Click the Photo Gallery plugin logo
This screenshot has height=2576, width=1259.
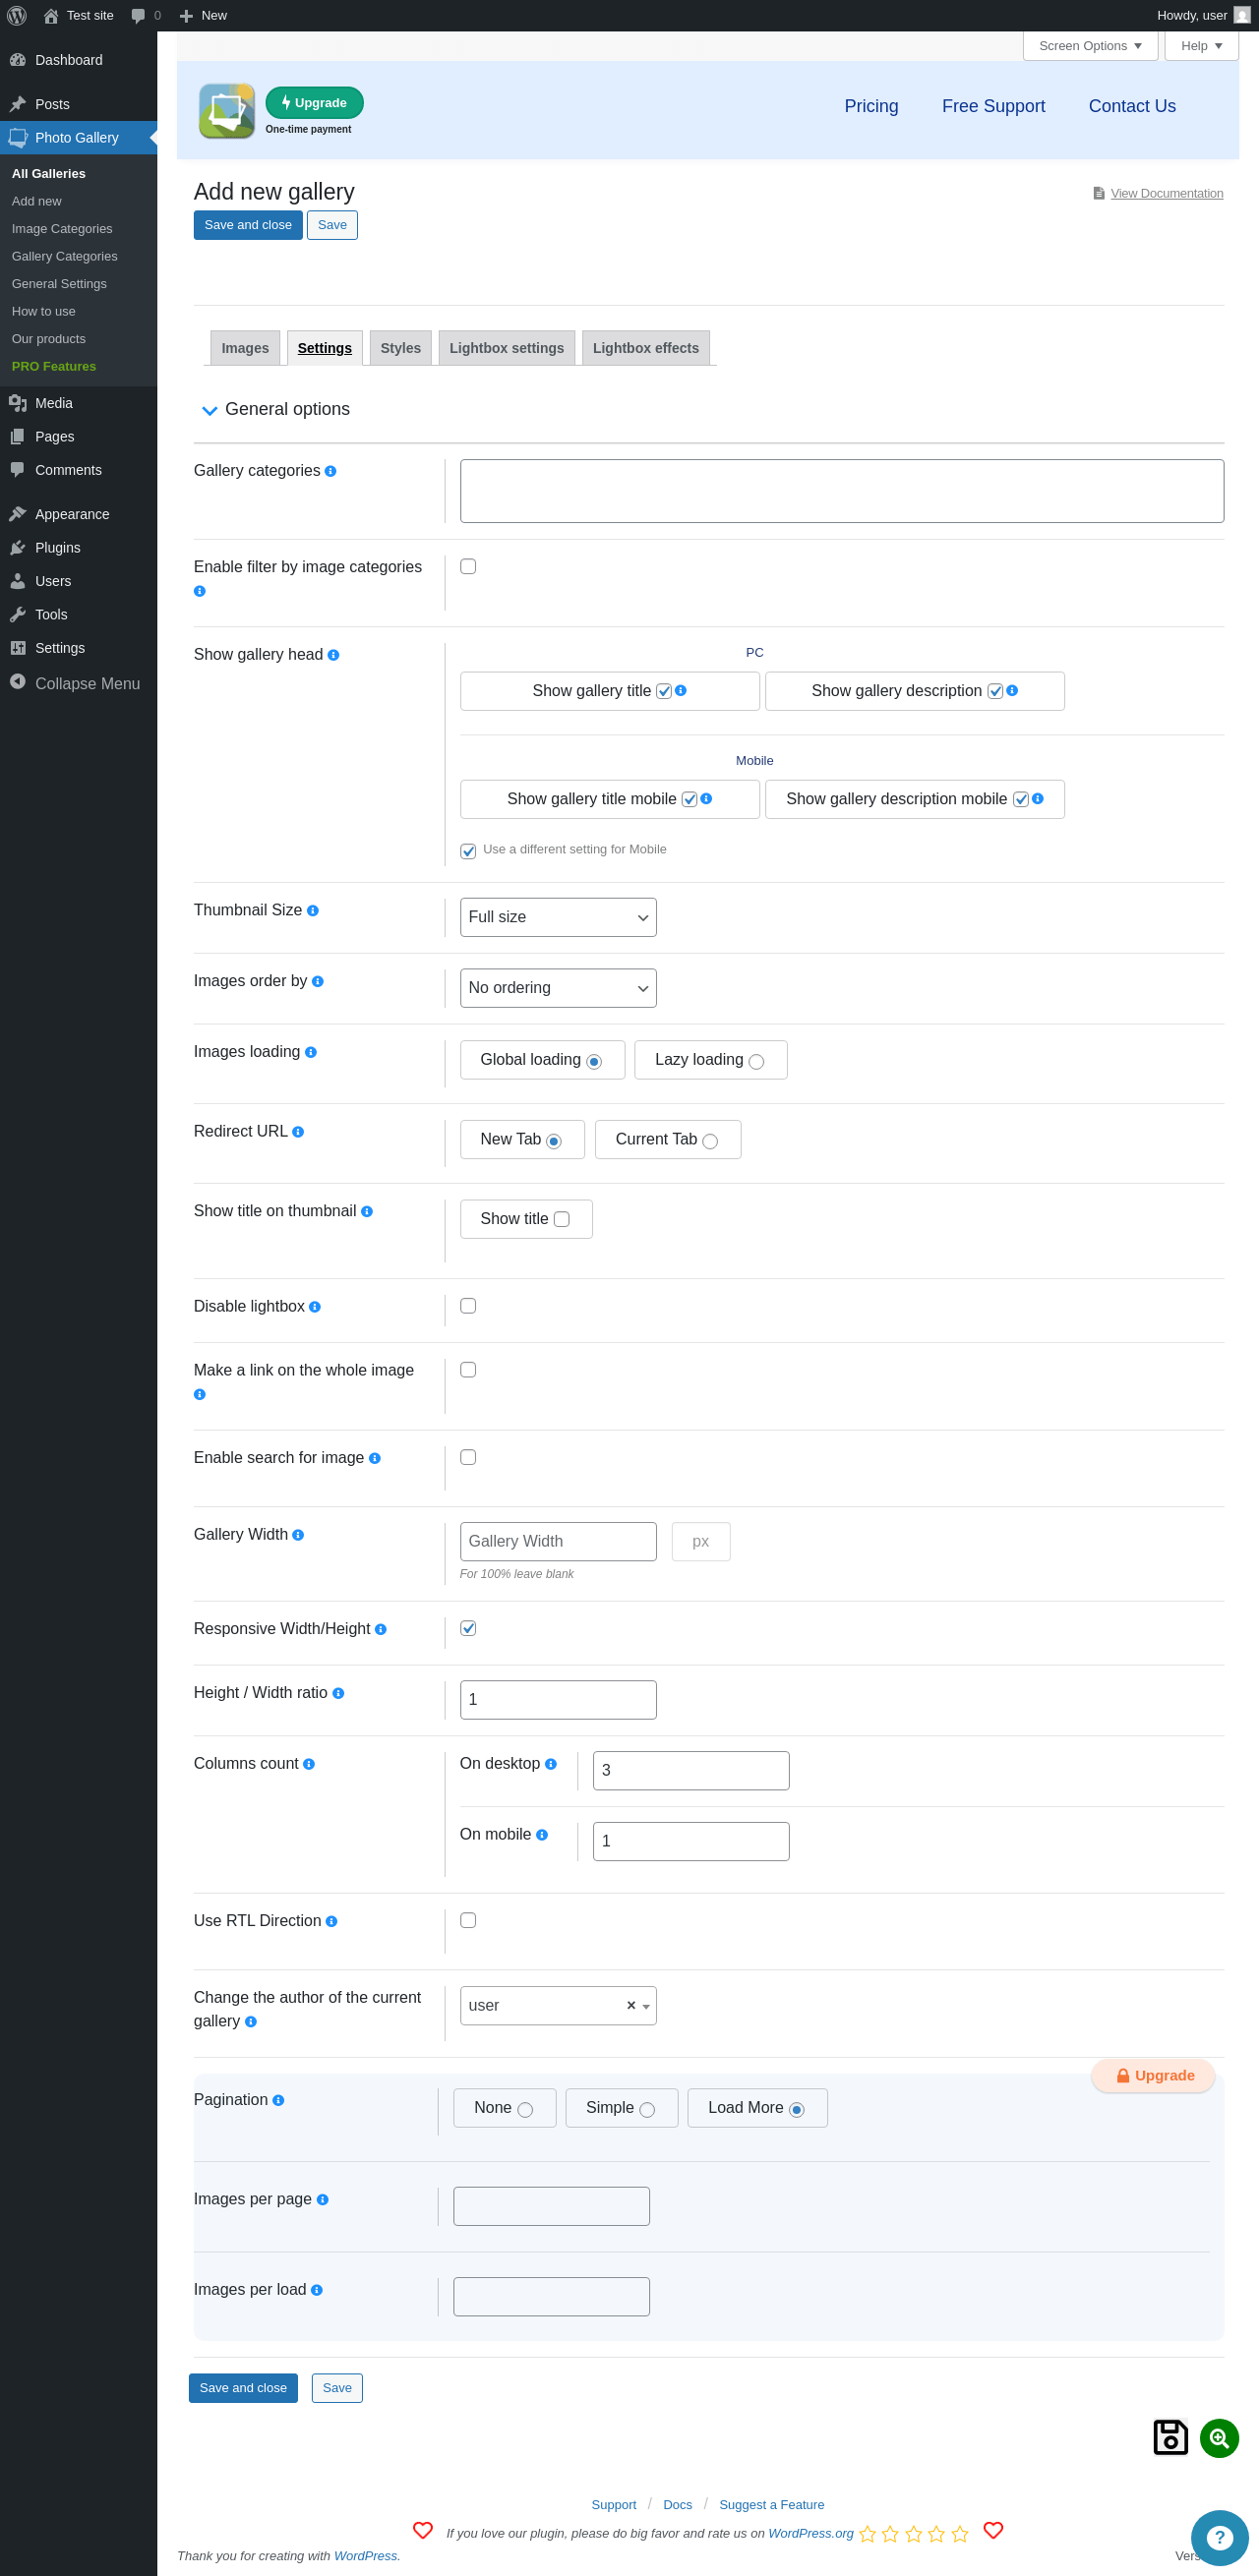pyautogui.click(x=227, y=110)
